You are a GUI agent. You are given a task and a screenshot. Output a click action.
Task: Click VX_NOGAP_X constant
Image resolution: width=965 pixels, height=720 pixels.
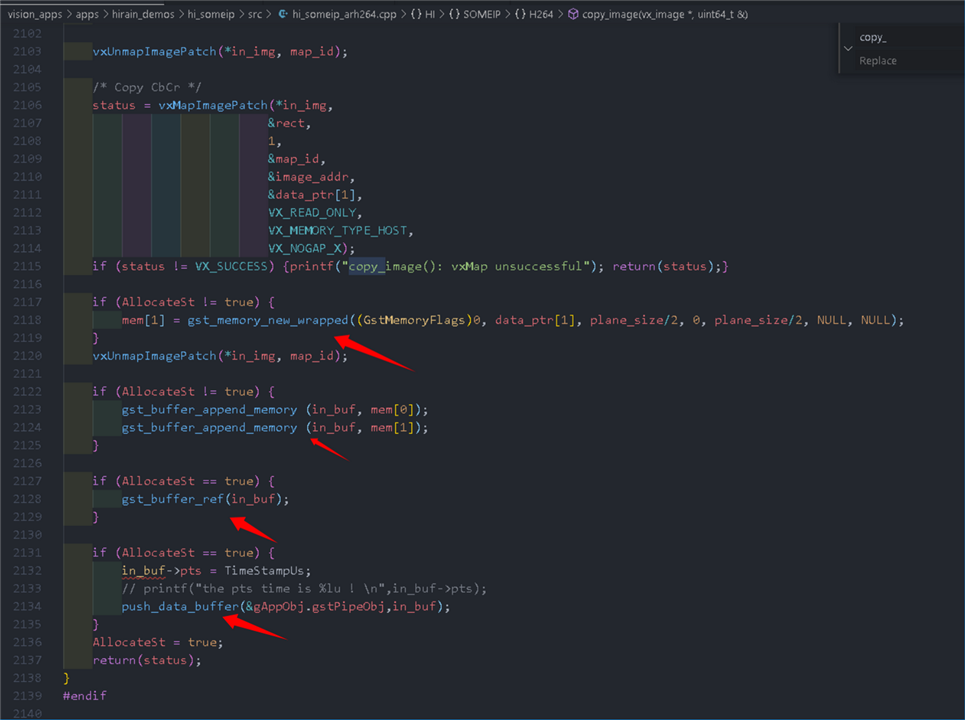[305, 248]
